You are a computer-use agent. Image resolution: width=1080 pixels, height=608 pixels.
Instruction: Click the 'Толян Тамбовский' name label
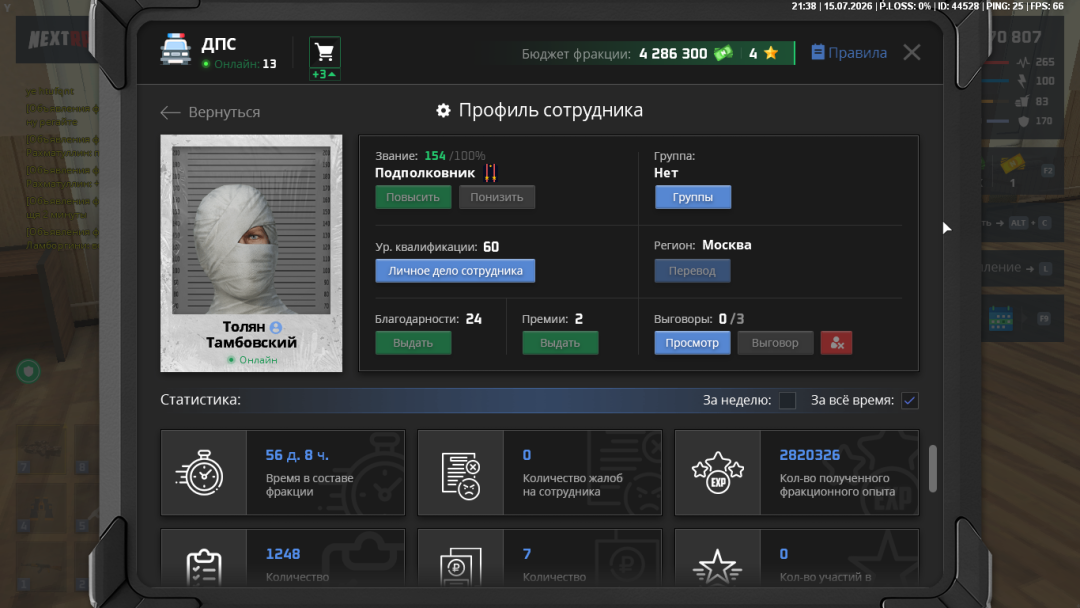(251, 335)
